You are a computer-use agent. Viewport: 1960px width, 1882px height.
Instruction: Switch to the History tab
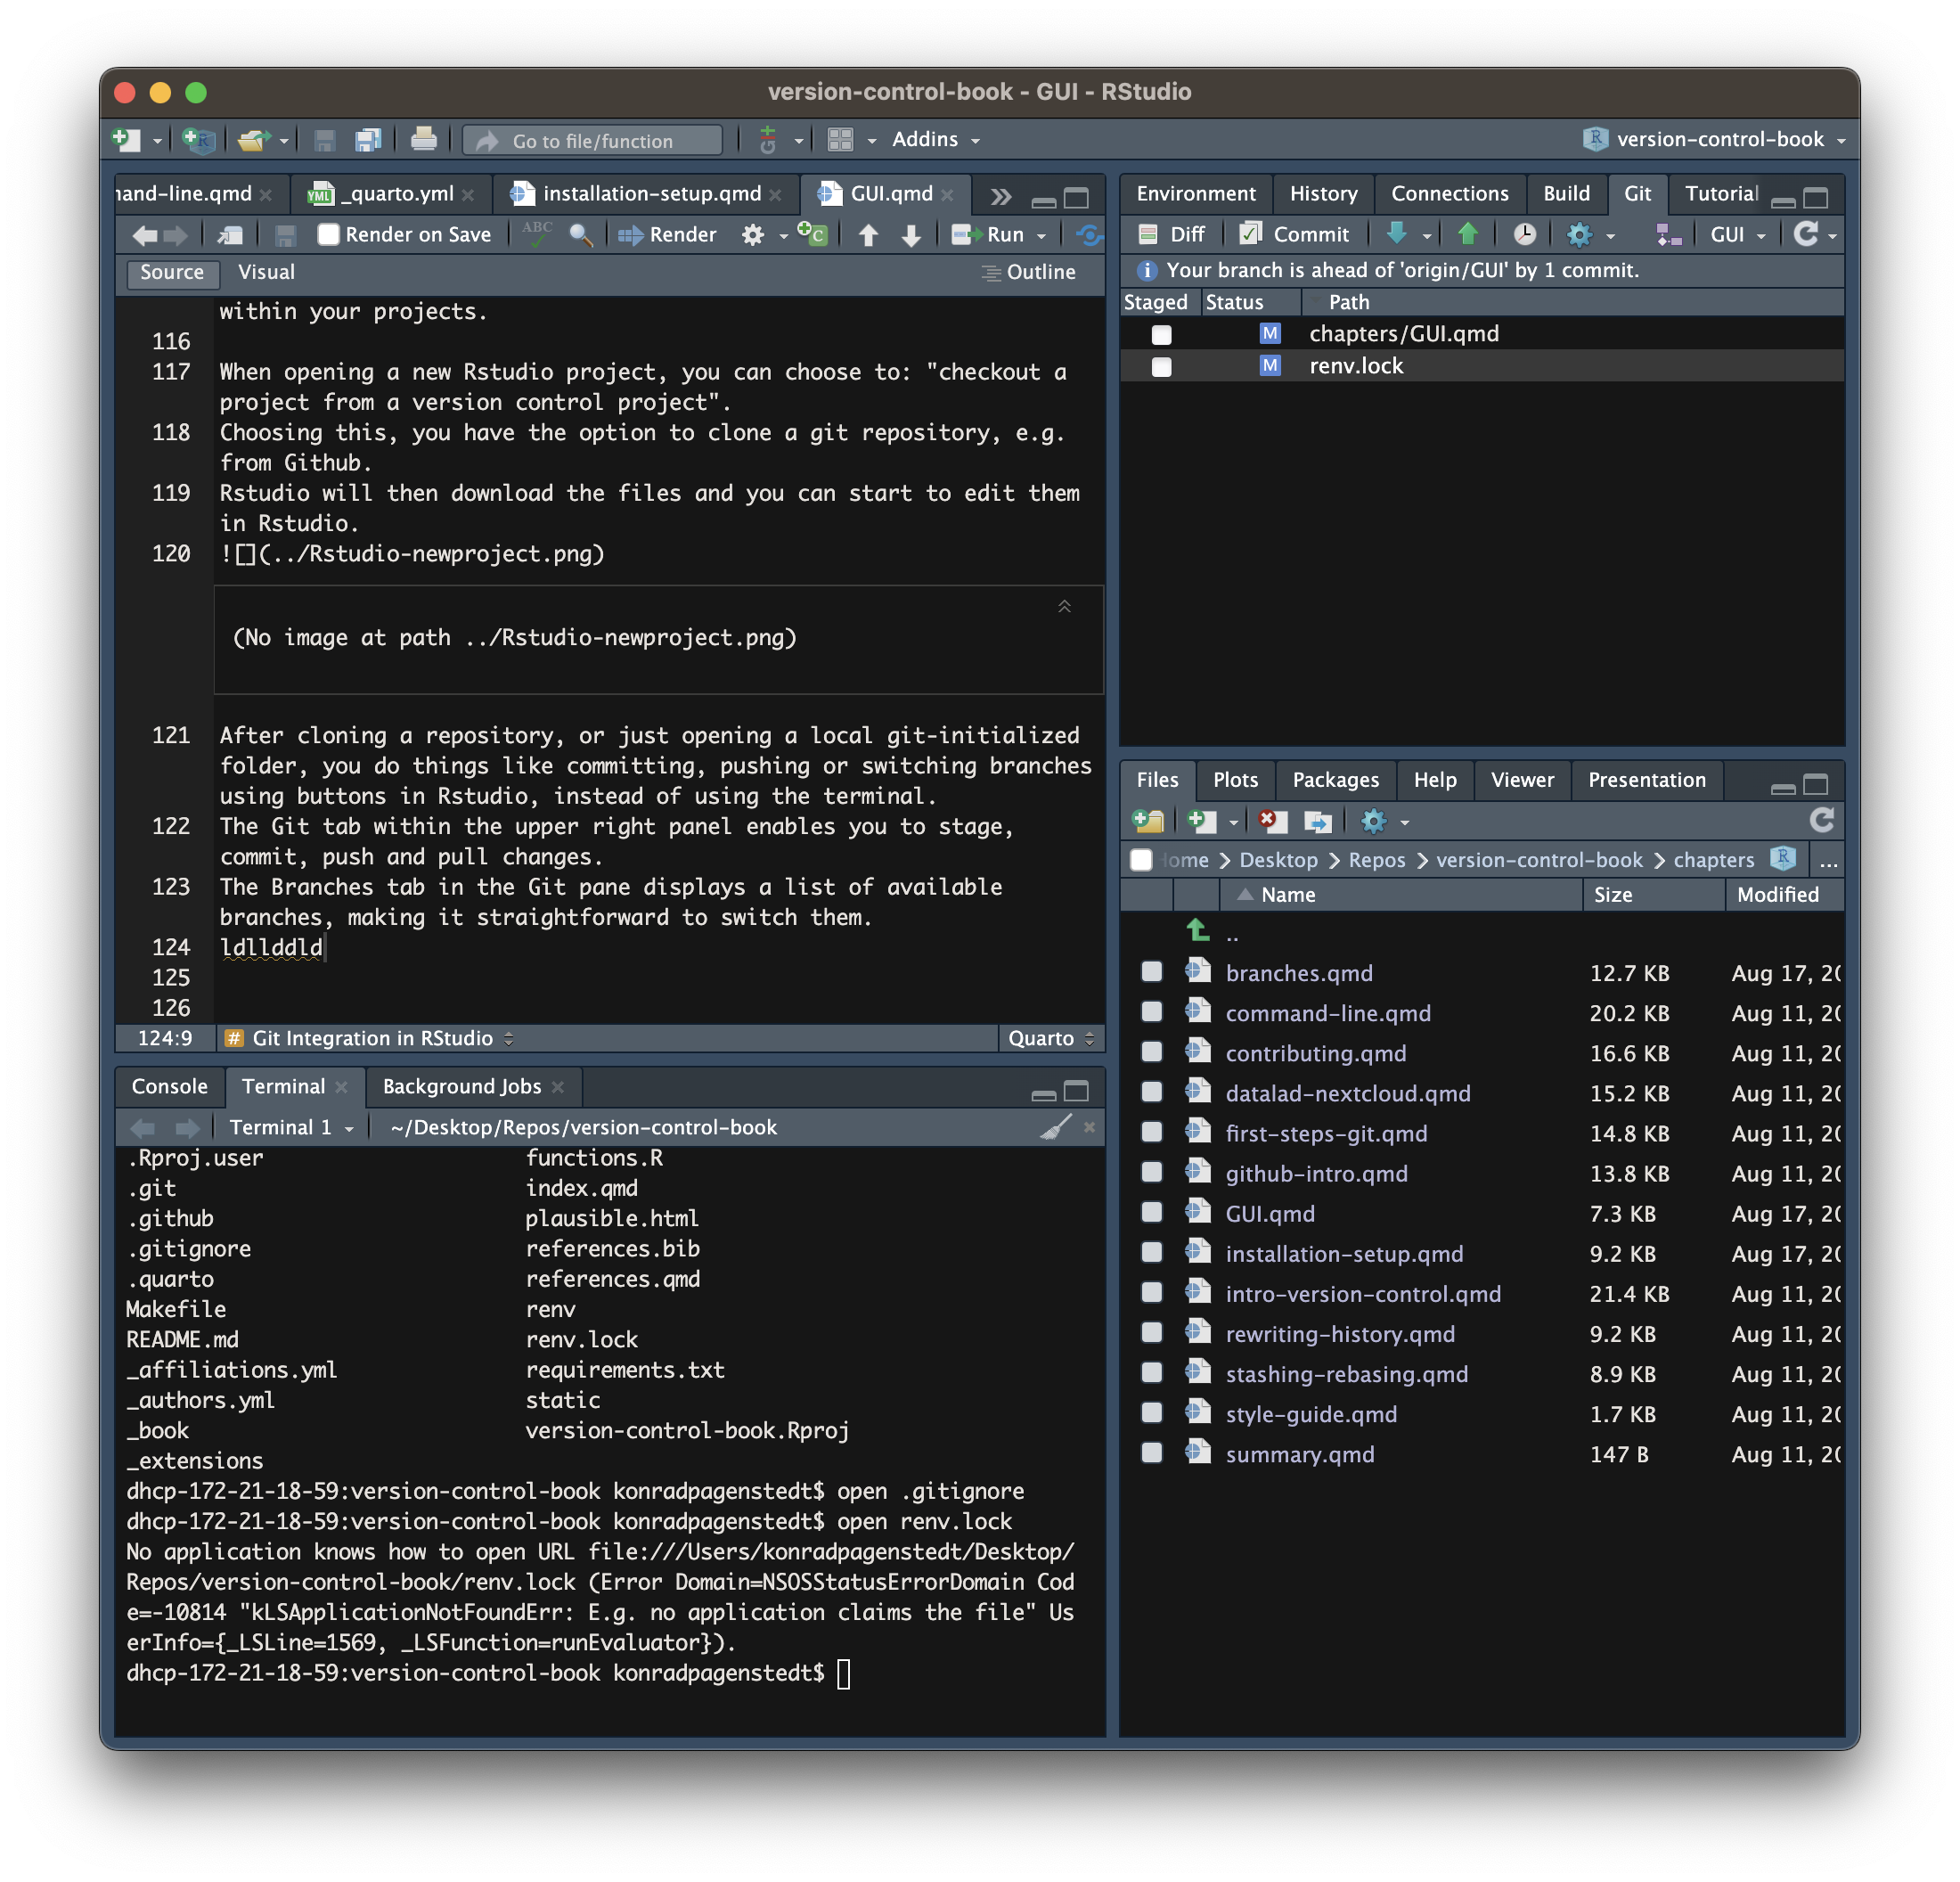pos(1322,193)
